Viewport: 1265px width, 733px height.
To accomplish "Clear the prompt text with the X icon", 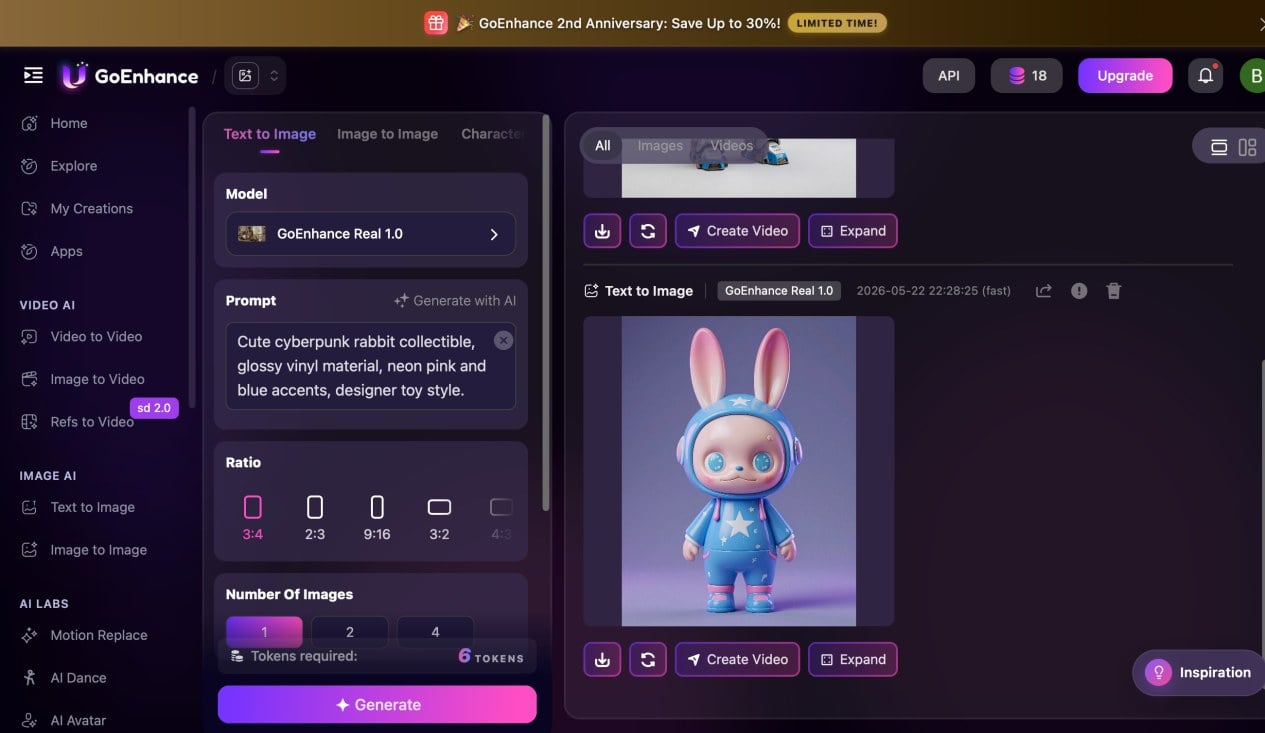I will click(504, 340).
